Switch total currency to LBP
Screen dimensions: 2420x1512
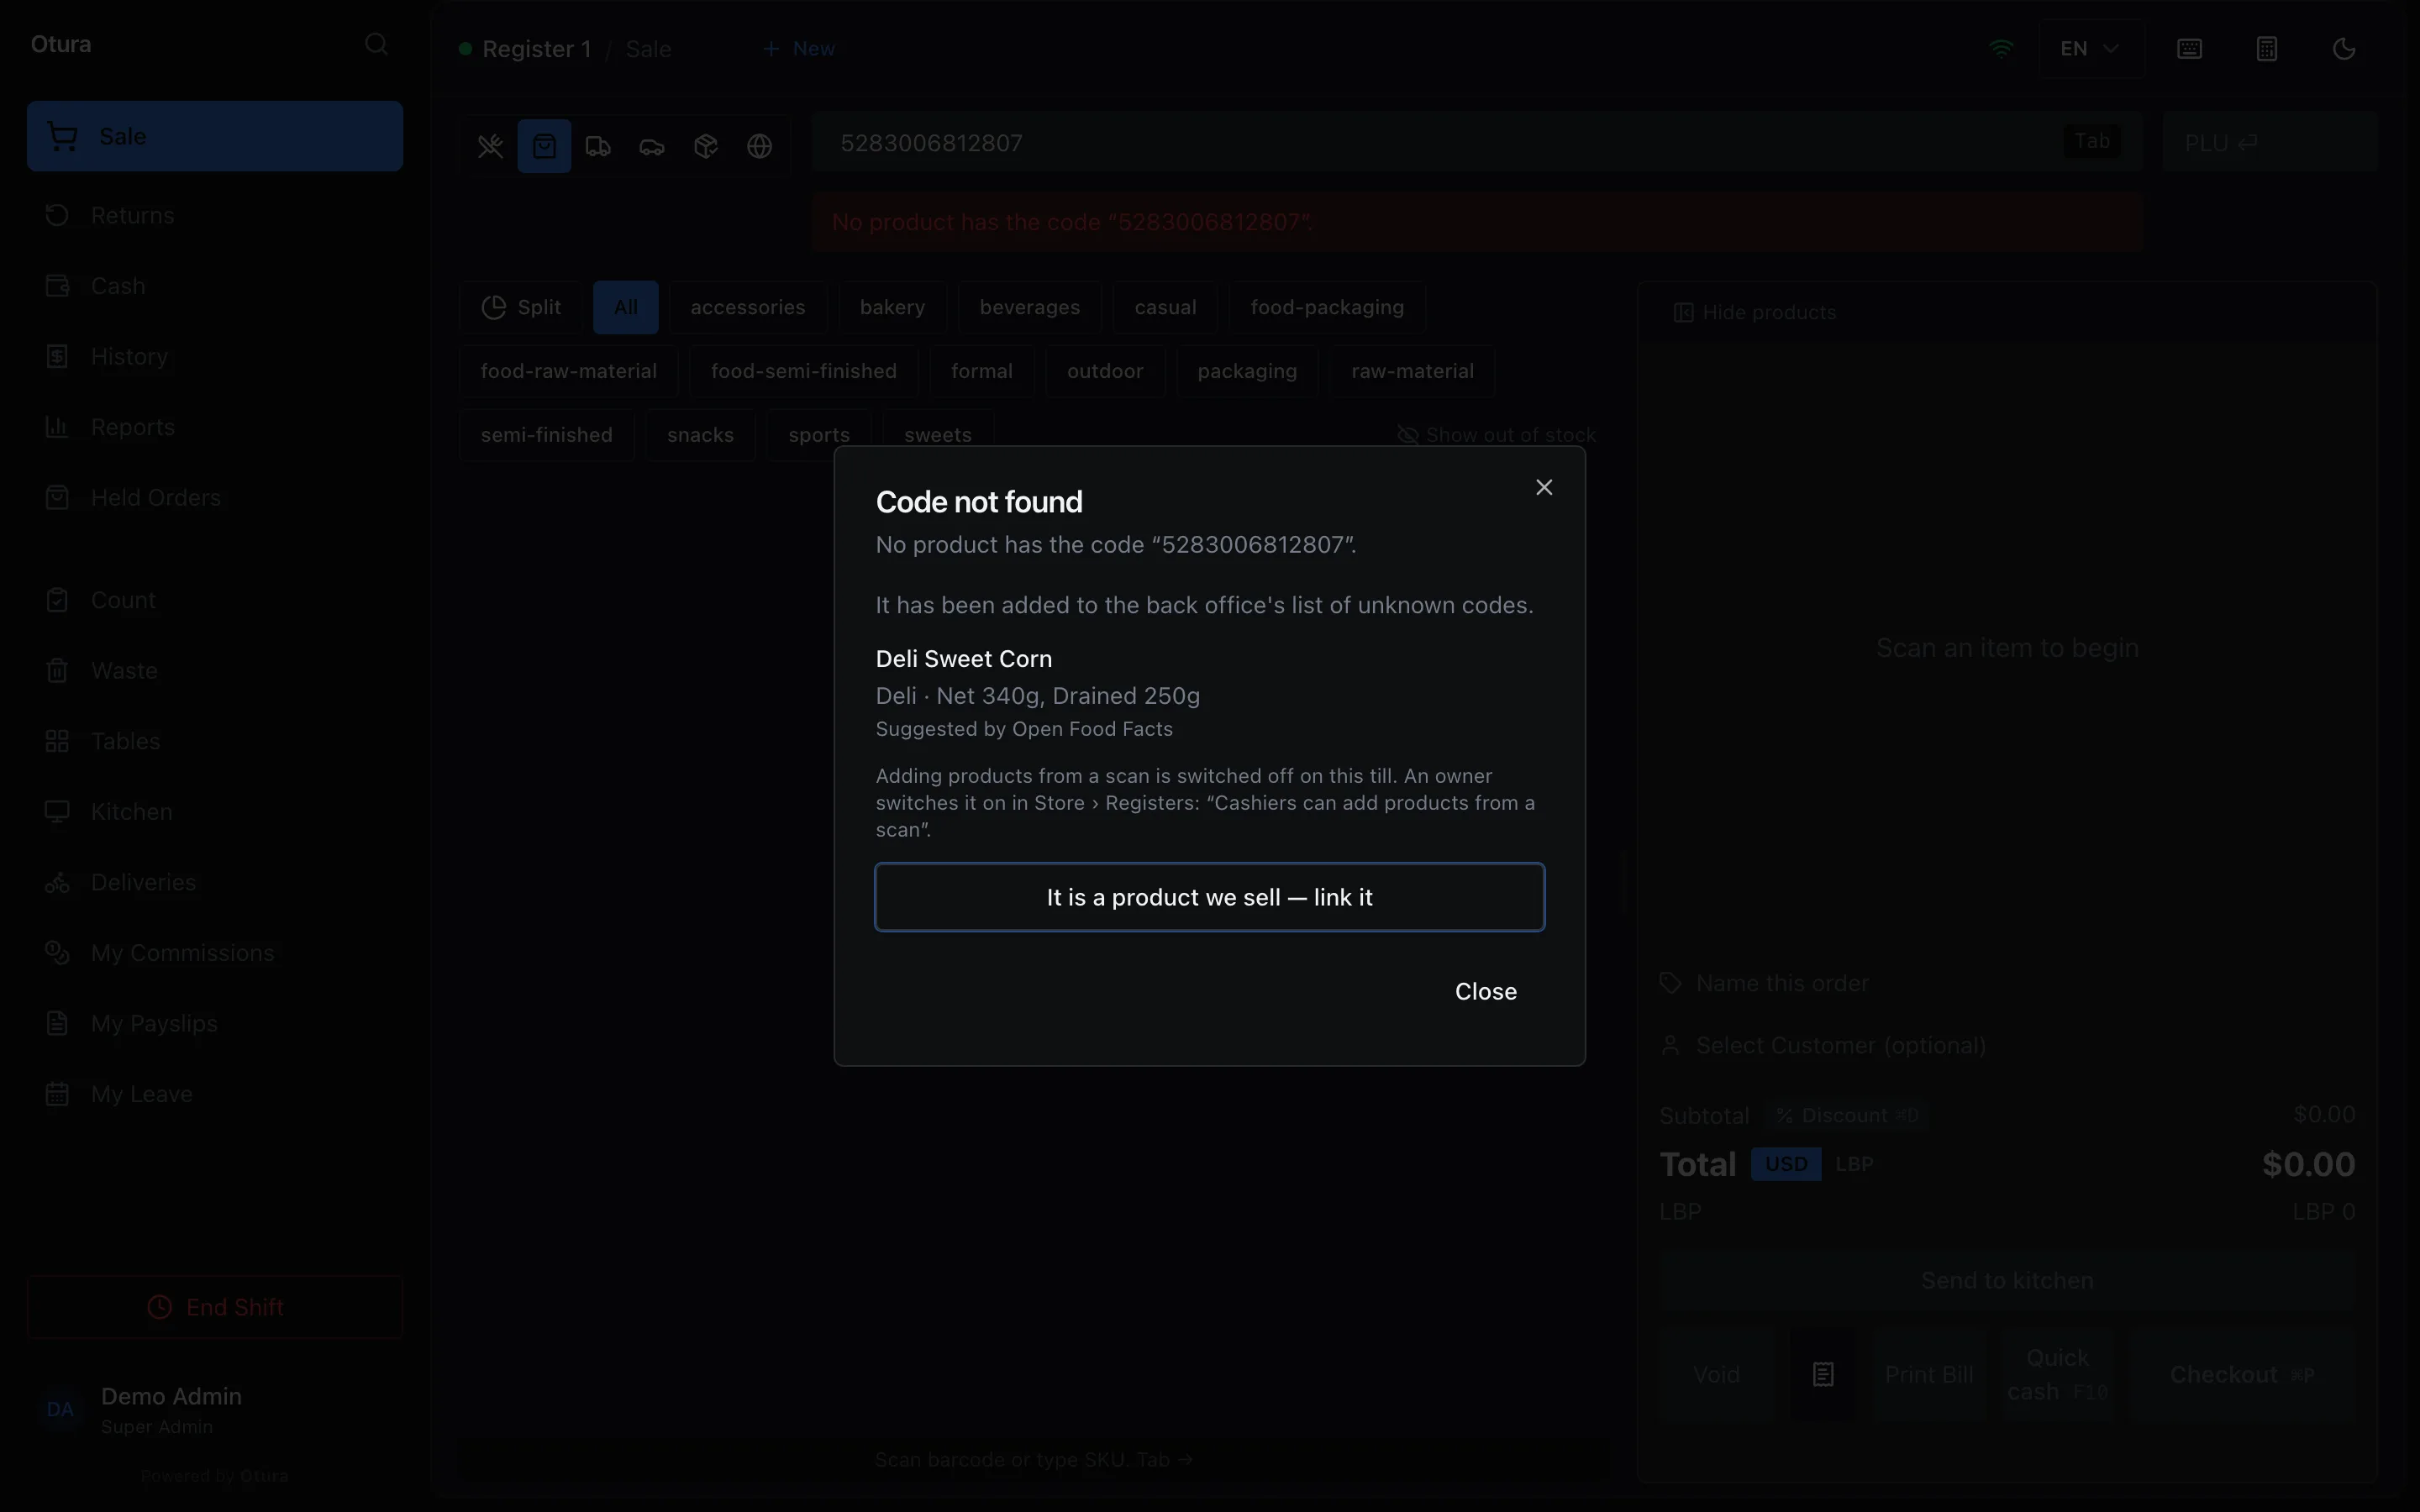coord(1854,1164)
